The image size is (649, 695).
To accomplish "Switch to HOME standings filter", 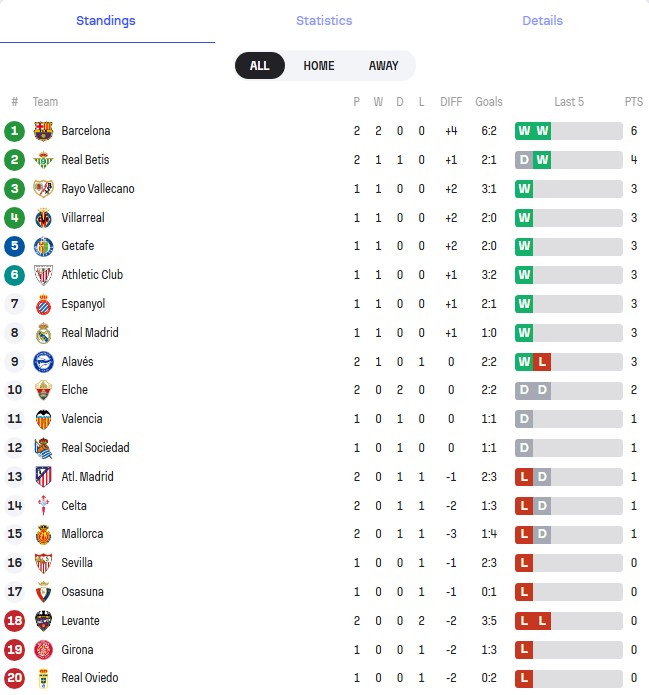I will click(319, 66).
